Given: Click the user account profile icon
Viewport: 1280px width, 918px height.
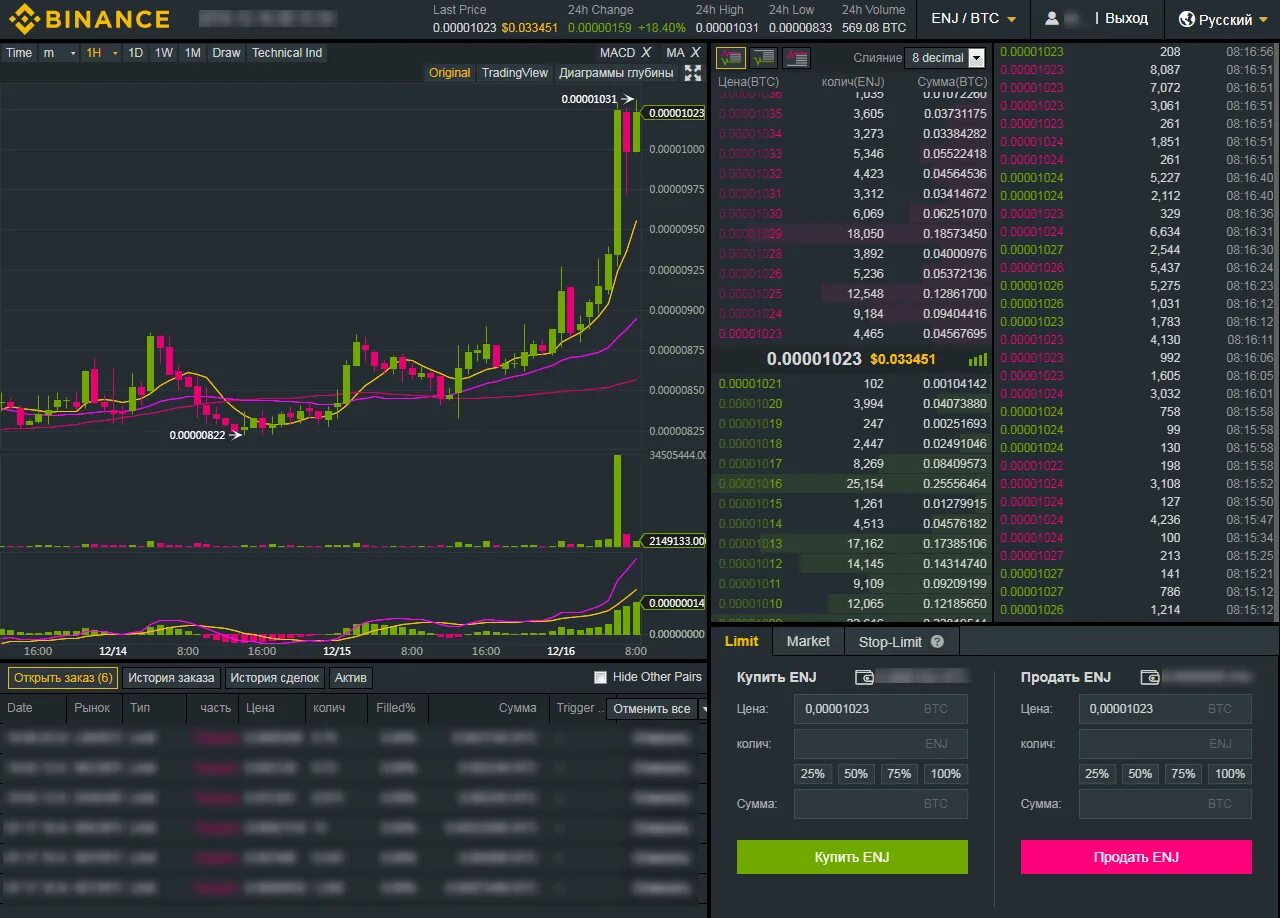Looking at the screenshot, I should click(1052, 19).
